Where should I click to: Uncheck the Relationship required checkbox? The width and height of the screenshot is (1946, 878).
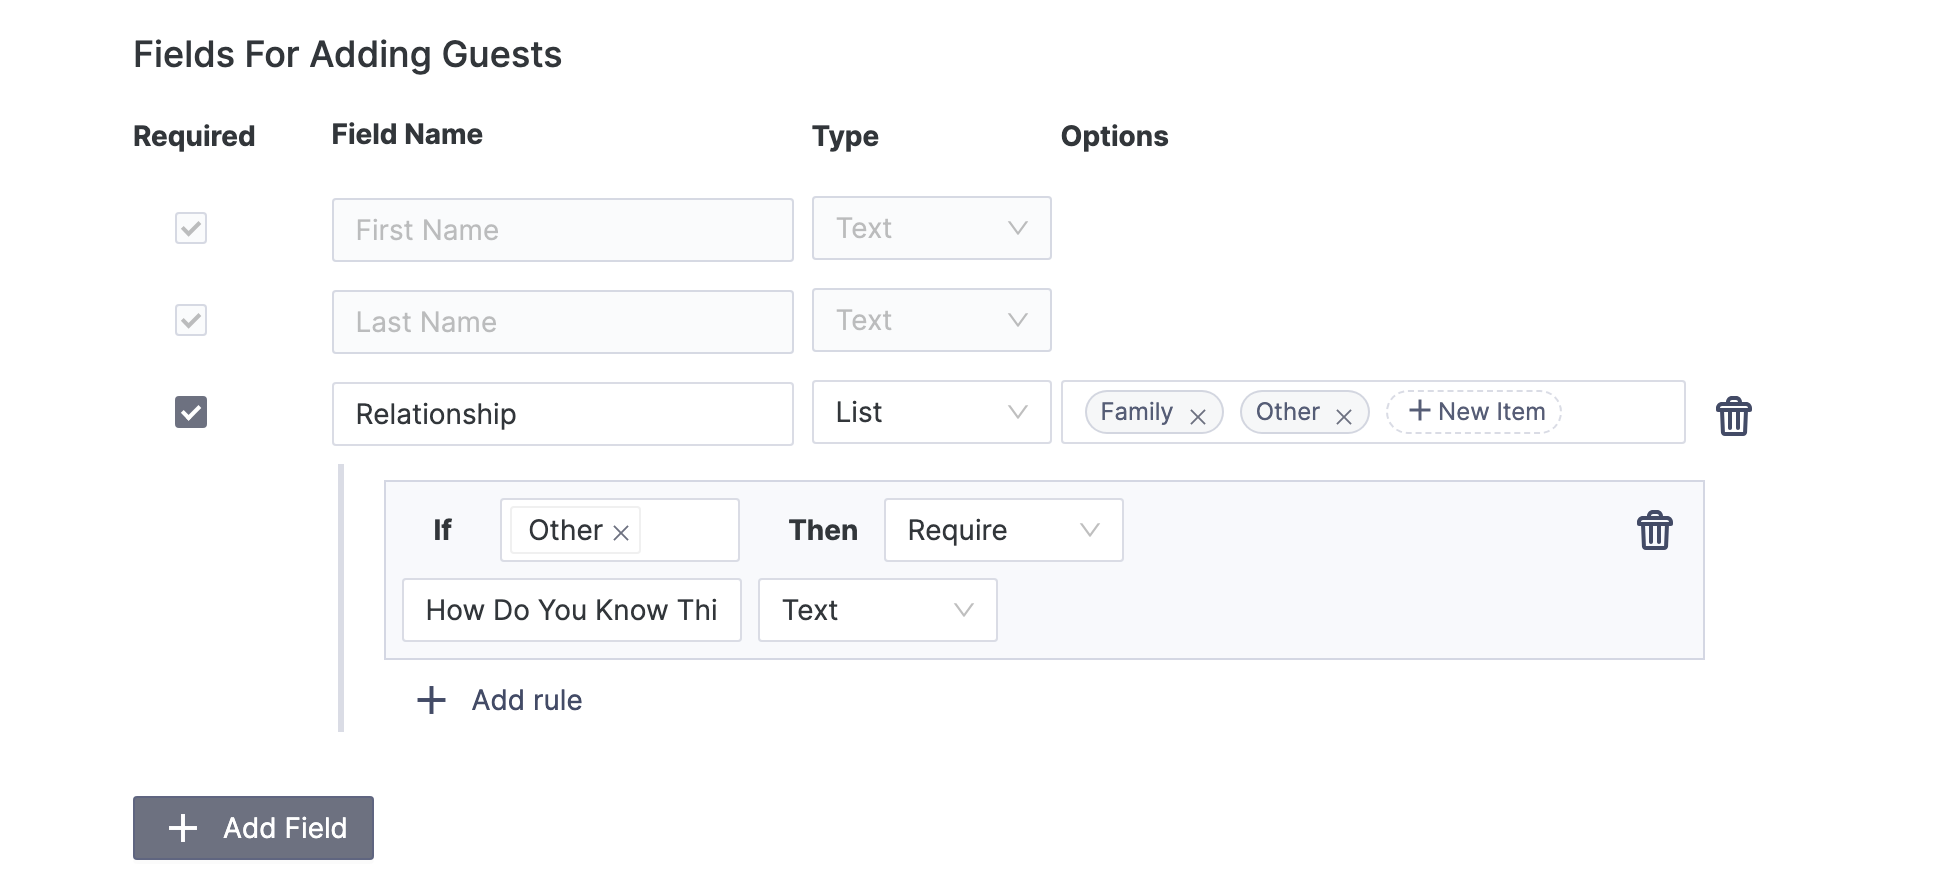(190, 413)
